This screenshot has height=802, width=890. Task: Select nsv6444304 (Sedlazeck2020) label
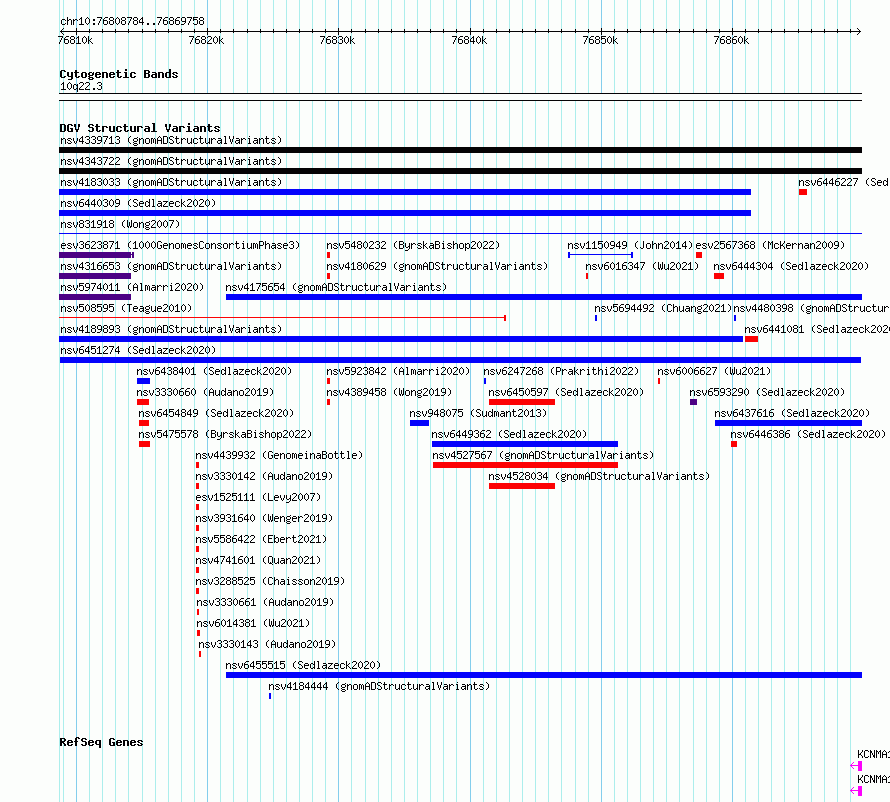[x=791, y=266]
